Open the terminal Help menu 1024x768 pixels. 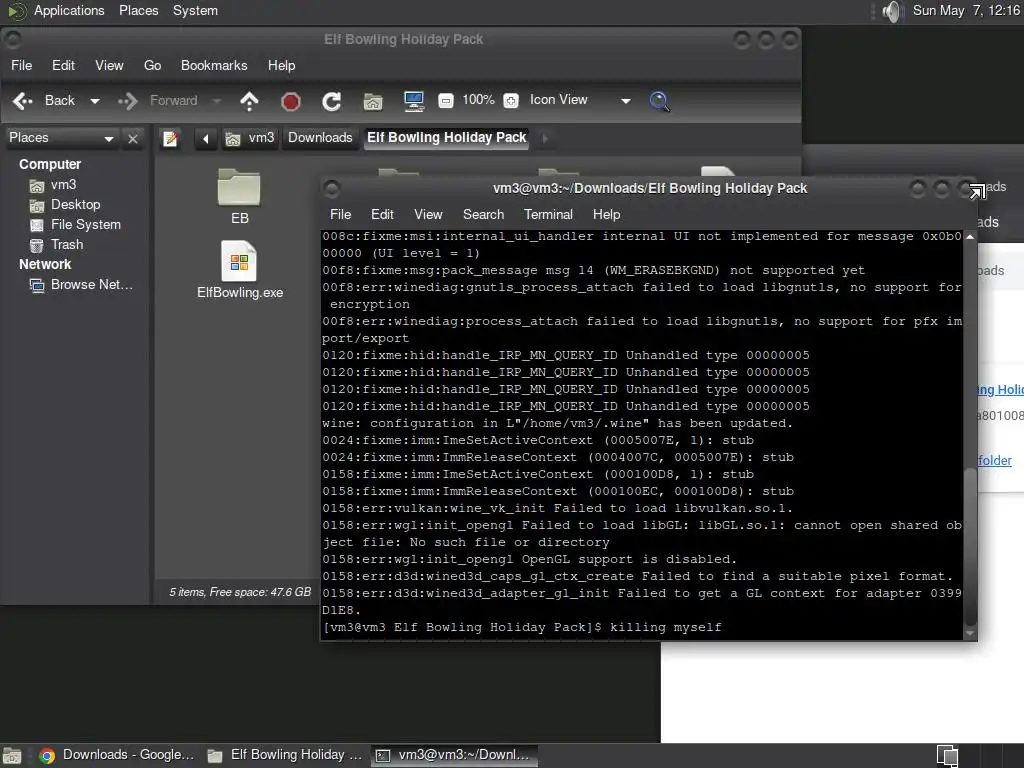607,214
